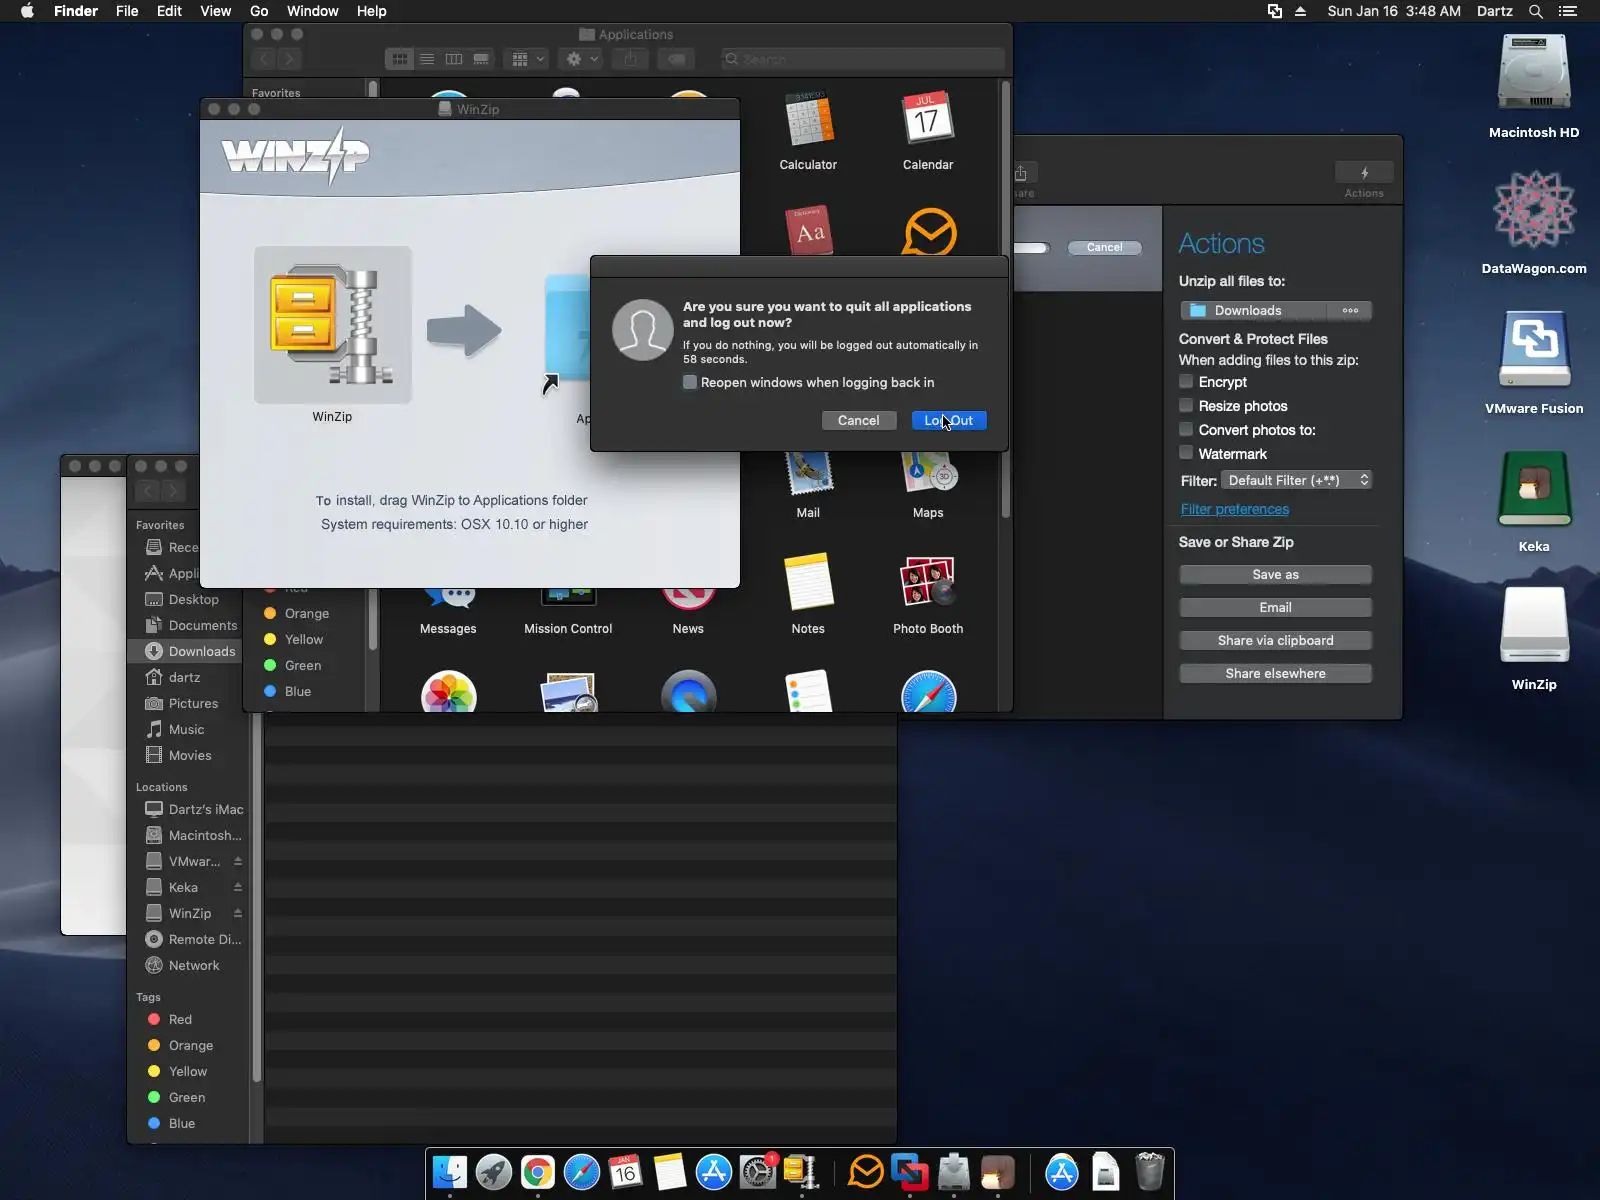
Task: Open the gear Action menu in Applications toolbar
Action: click(581, 59)
